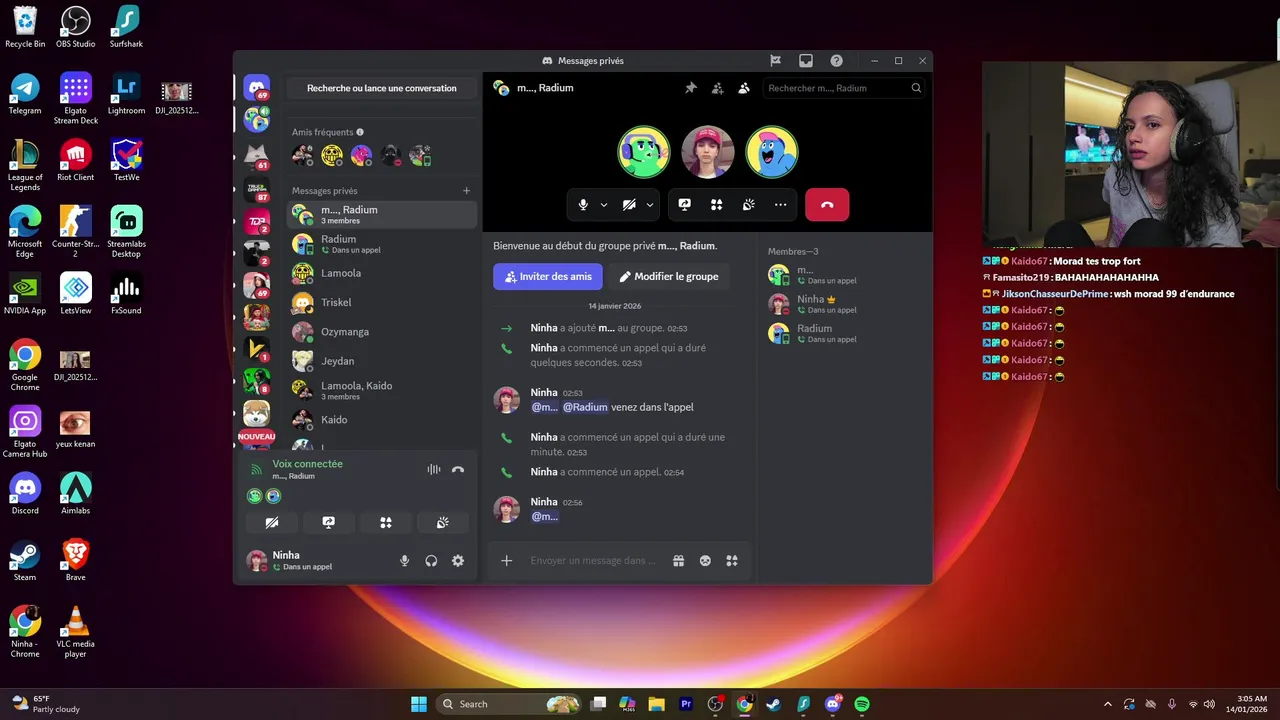Mute microphone in call controls

[x=583, y=204]
